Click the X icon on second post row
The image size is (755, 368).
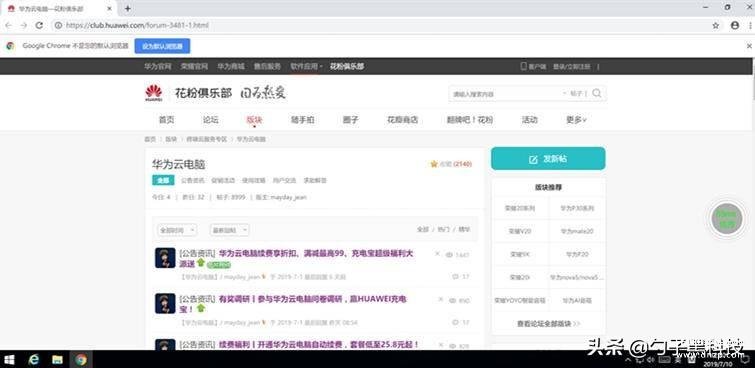click(440, 299)
